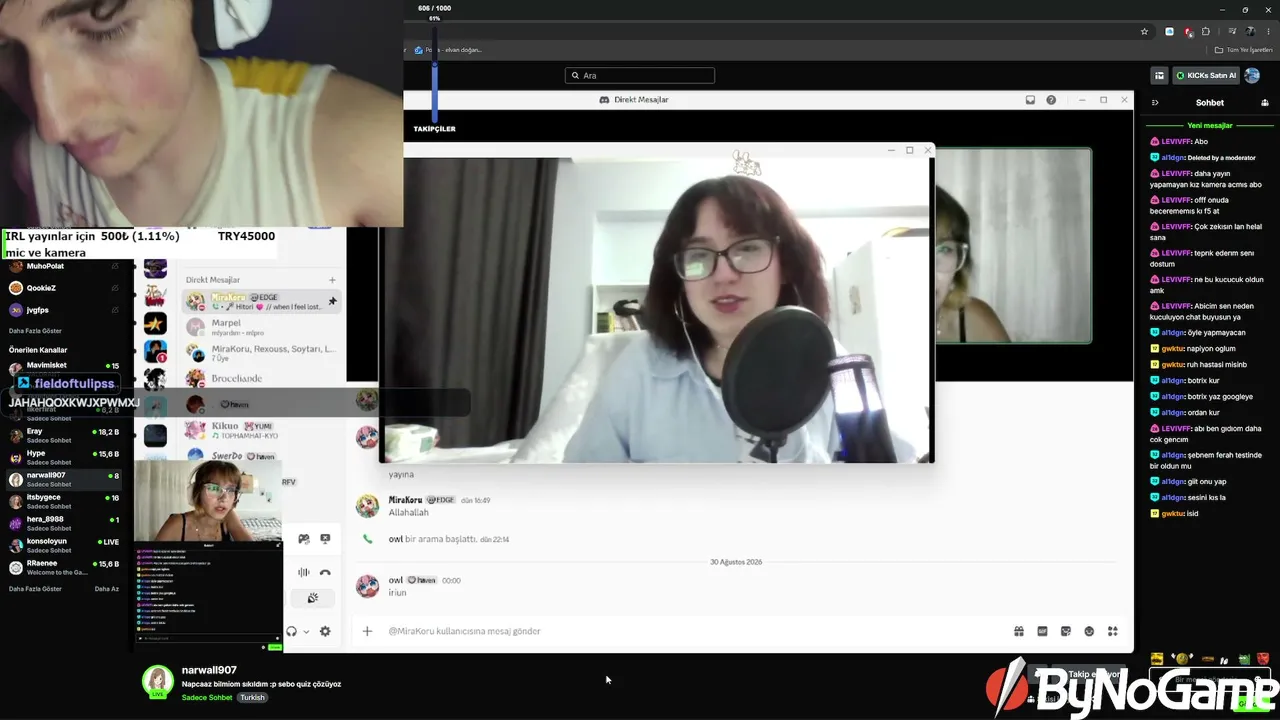
Task: Expand the Discord audio output options arrow
Action: coord(306,632)
